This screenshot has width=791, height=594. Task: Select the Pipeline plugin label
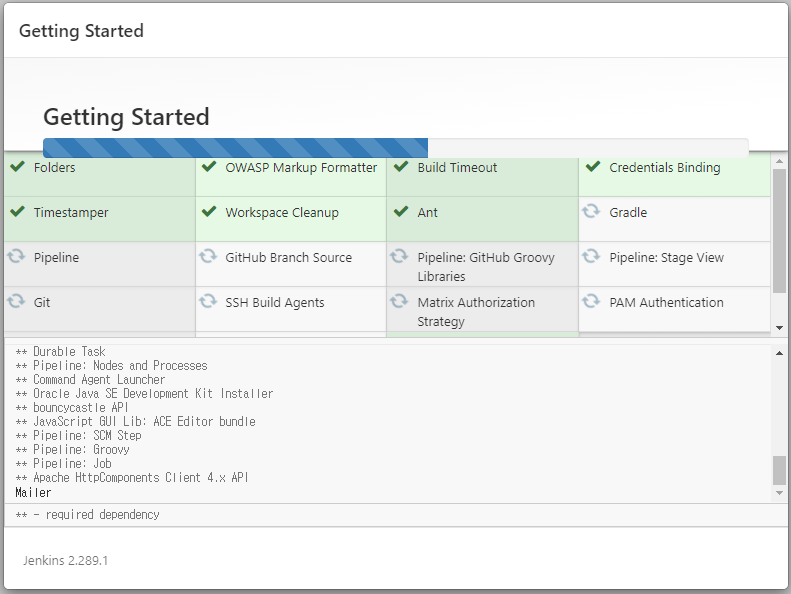56,258
